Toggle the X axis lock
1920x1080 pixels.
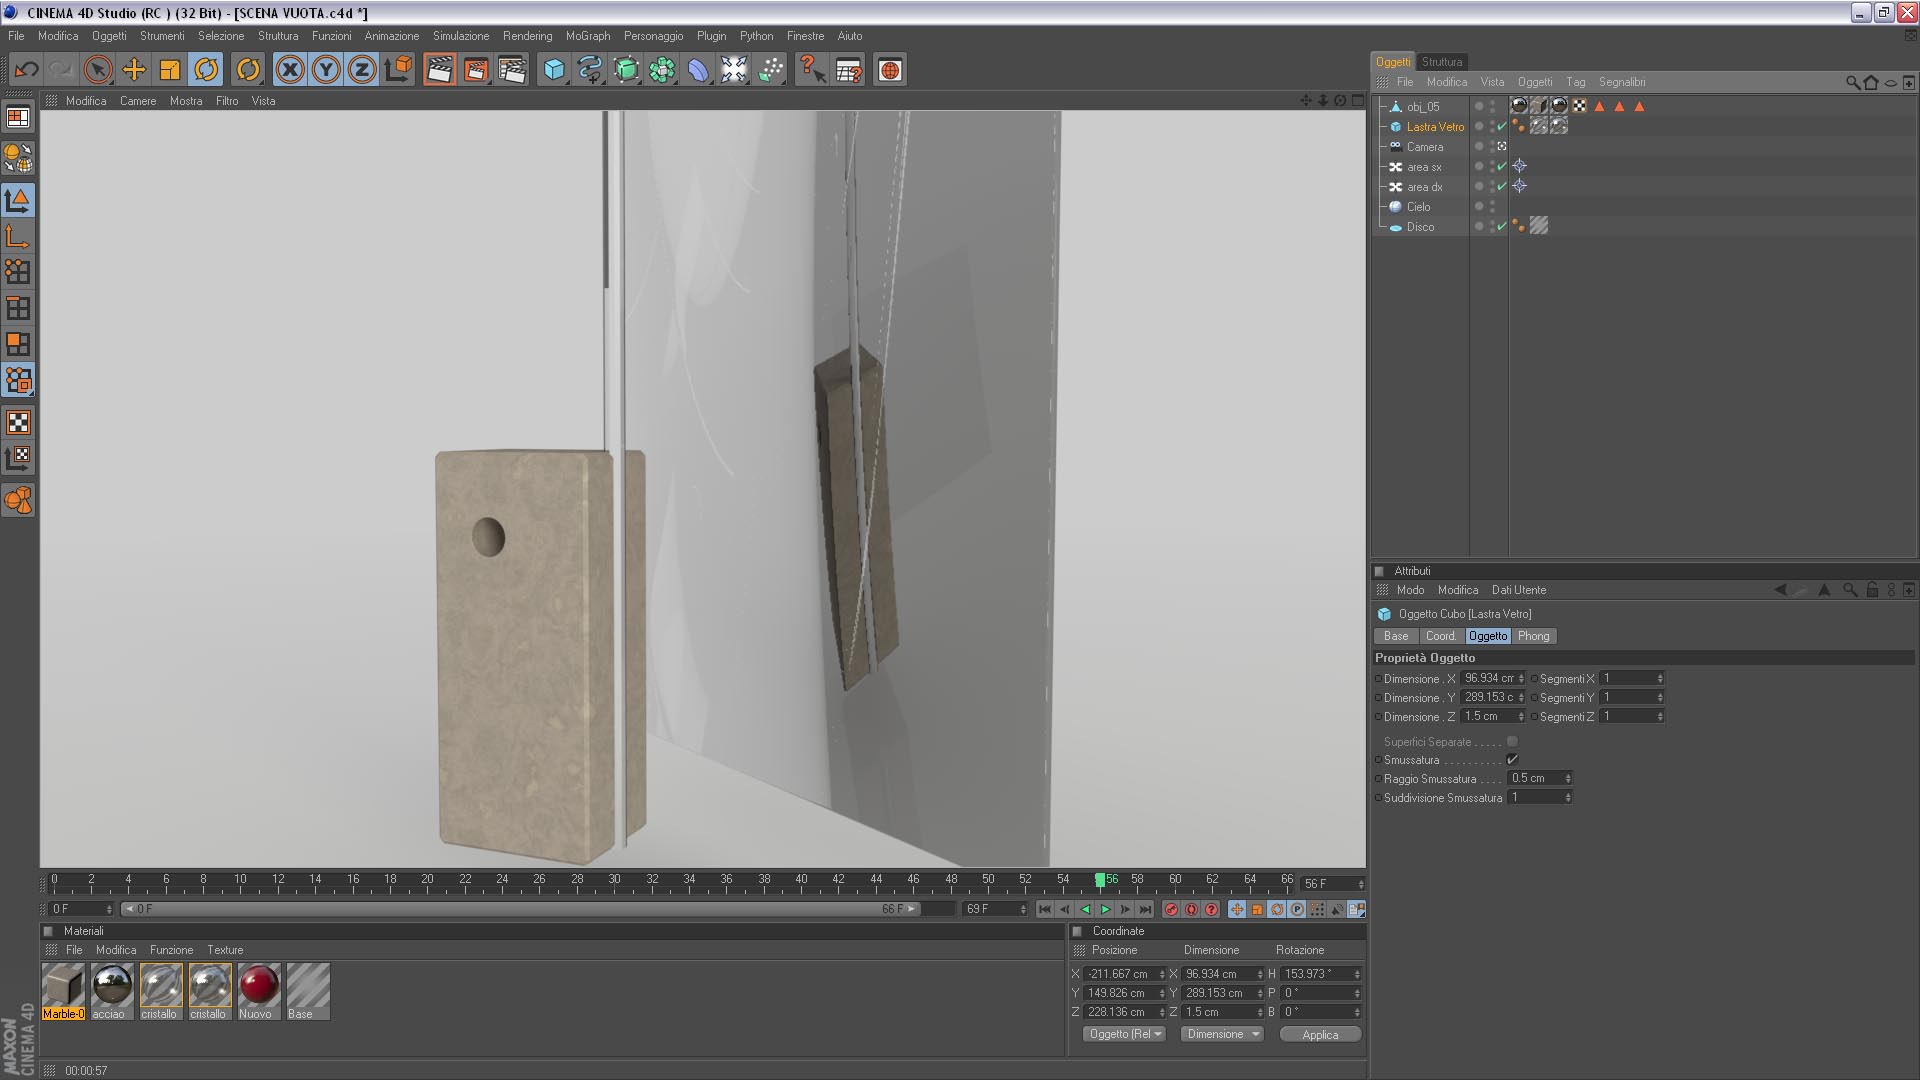point(290,70)
